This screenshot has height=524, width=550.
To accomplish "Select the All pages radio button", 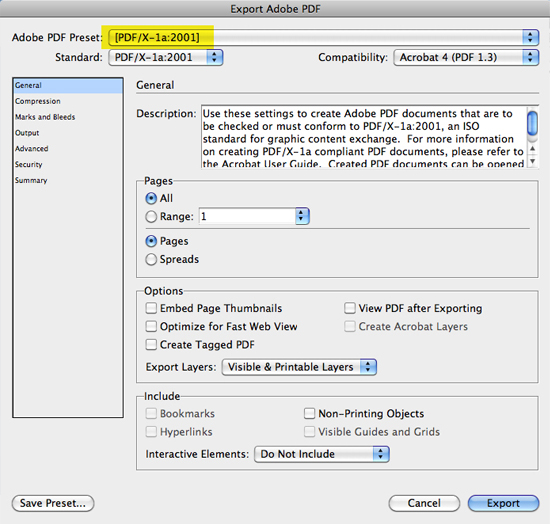I will [x=151, y=199].
